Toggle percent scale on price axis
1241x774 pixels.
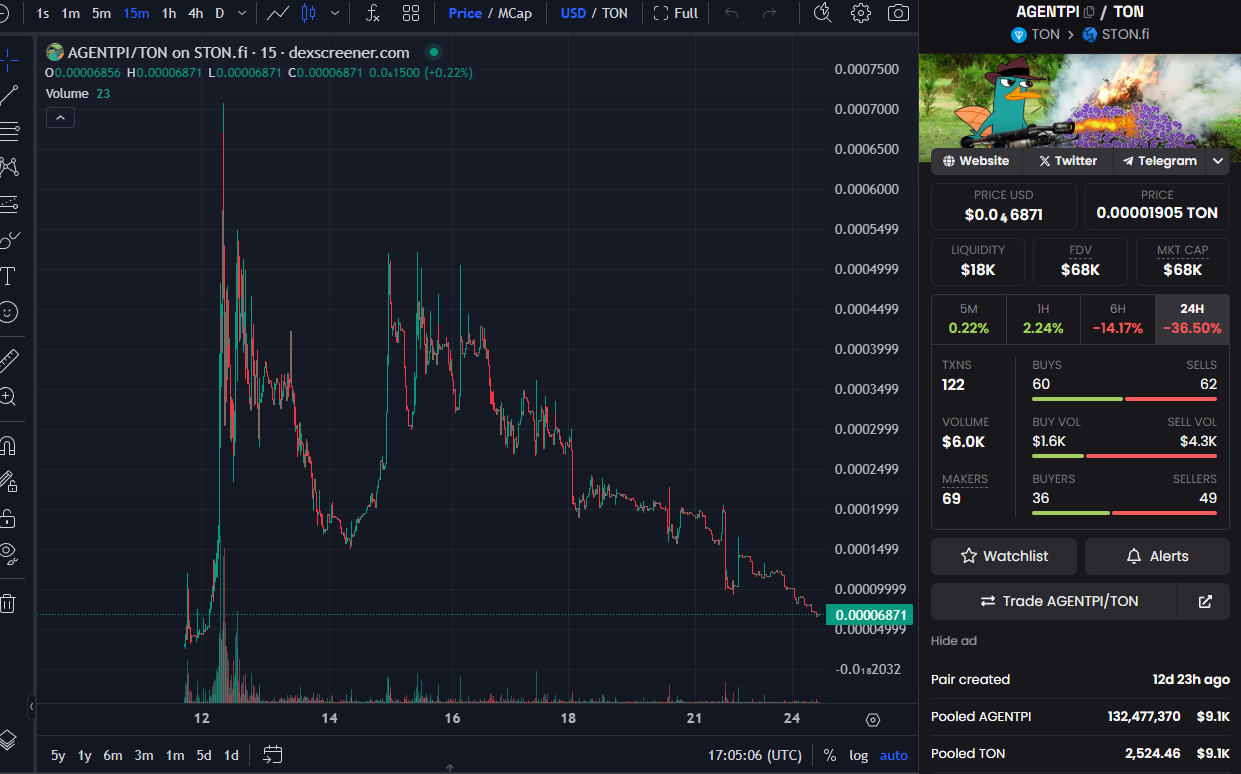point(830,755)
